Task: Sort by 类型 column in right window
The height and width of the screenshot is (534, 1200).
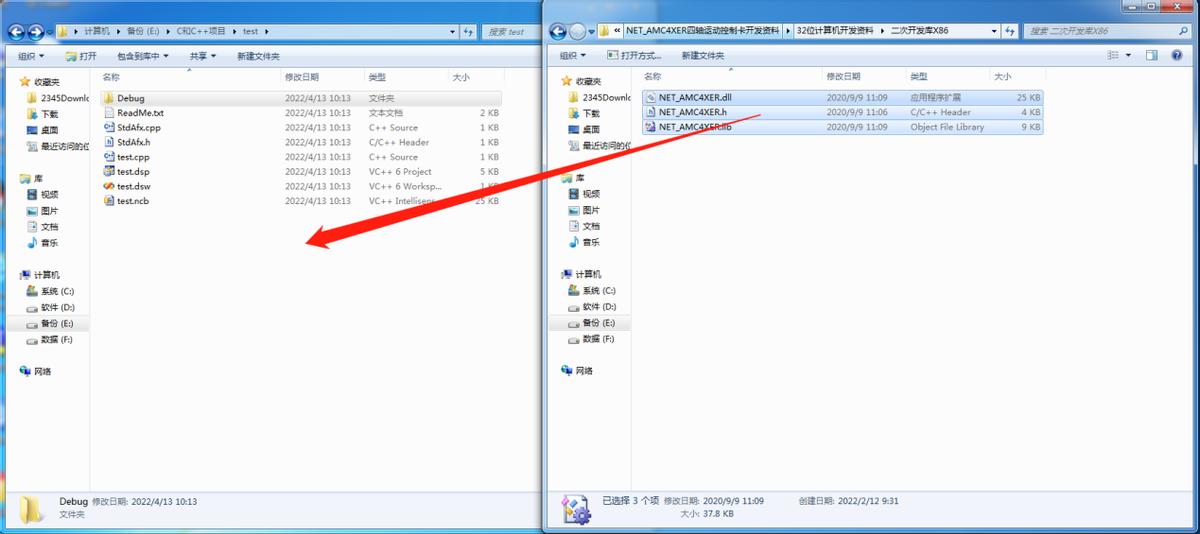Action: 918,76
